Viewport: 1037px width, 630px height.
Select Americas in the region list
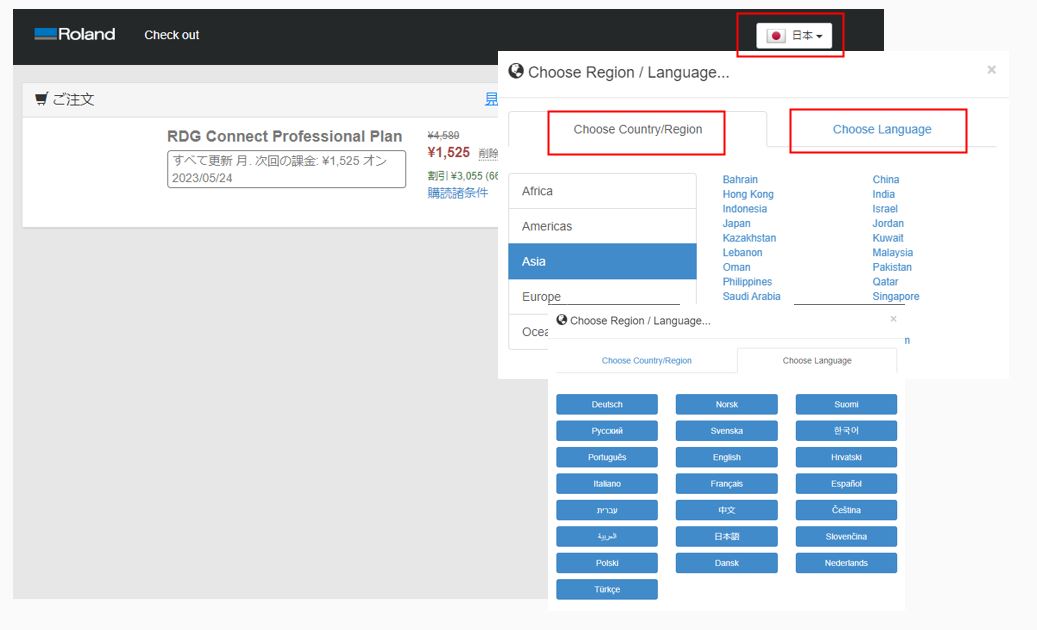pyautogui.click(x=602, y=226)
